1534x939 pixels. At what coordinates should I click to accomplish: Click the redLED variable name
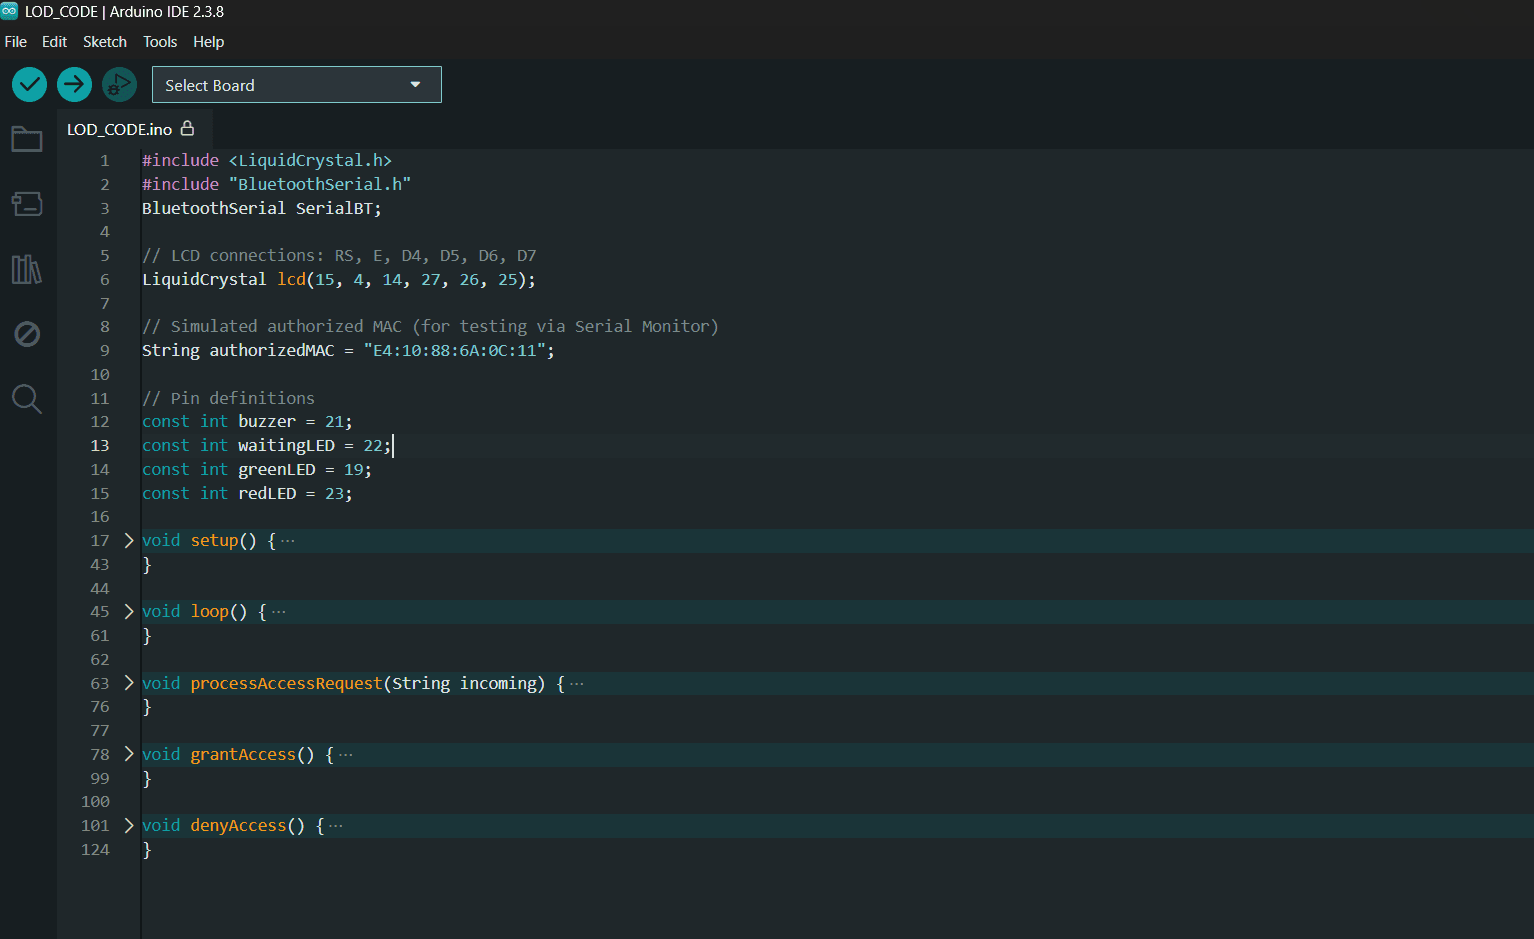(267, 493)
